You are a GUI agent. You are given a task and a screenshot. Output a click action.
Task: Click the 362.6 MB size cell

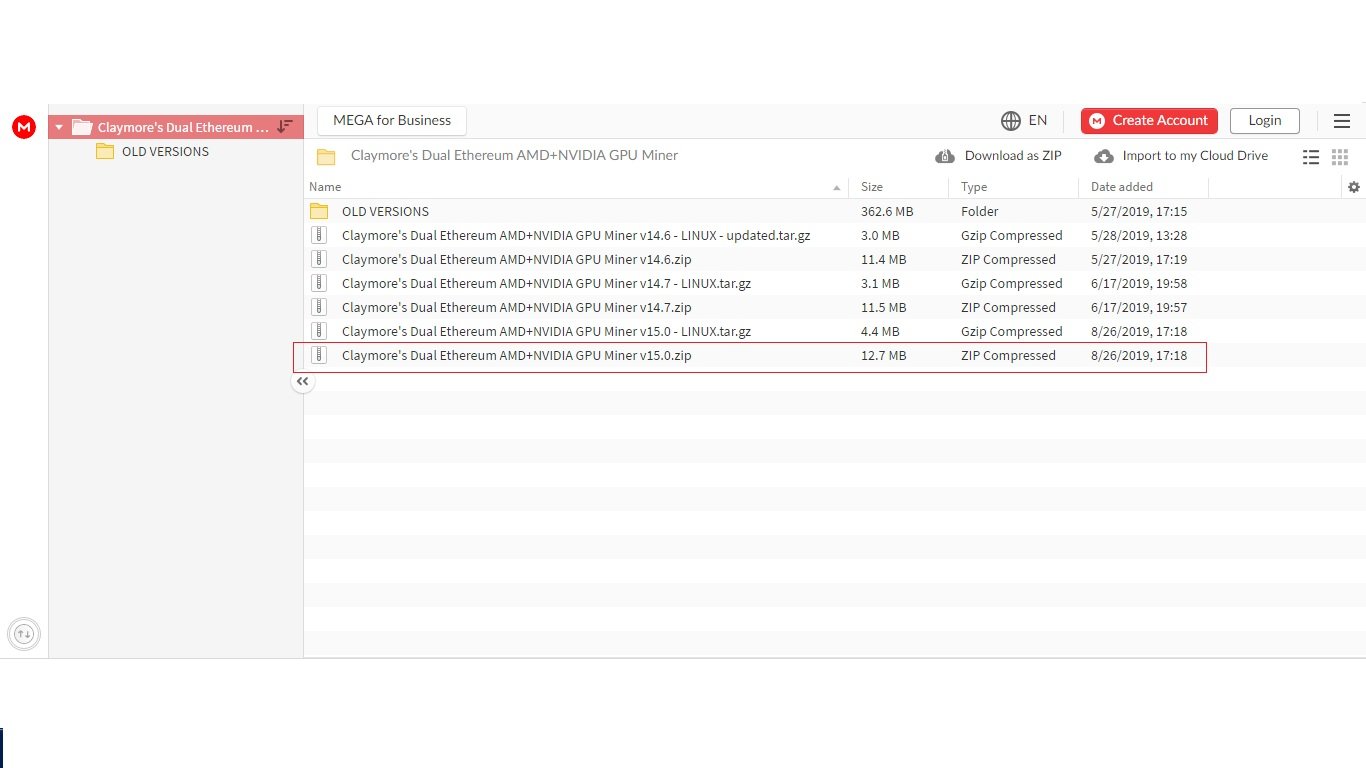887,211
